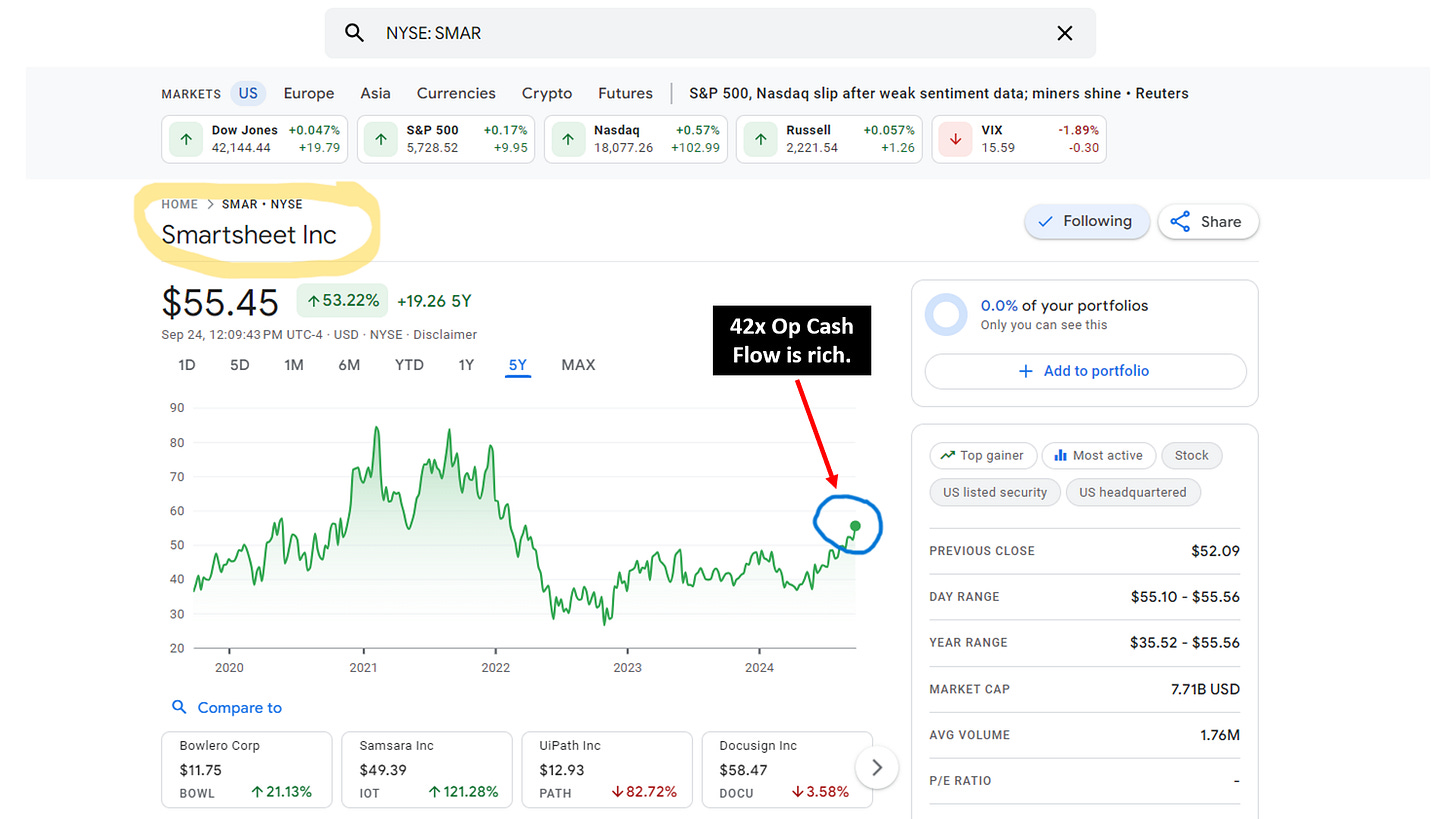The height and width of the screenshot is (819, 1456).
Task: Click the Top gainer chip
Action: (982, 456)
